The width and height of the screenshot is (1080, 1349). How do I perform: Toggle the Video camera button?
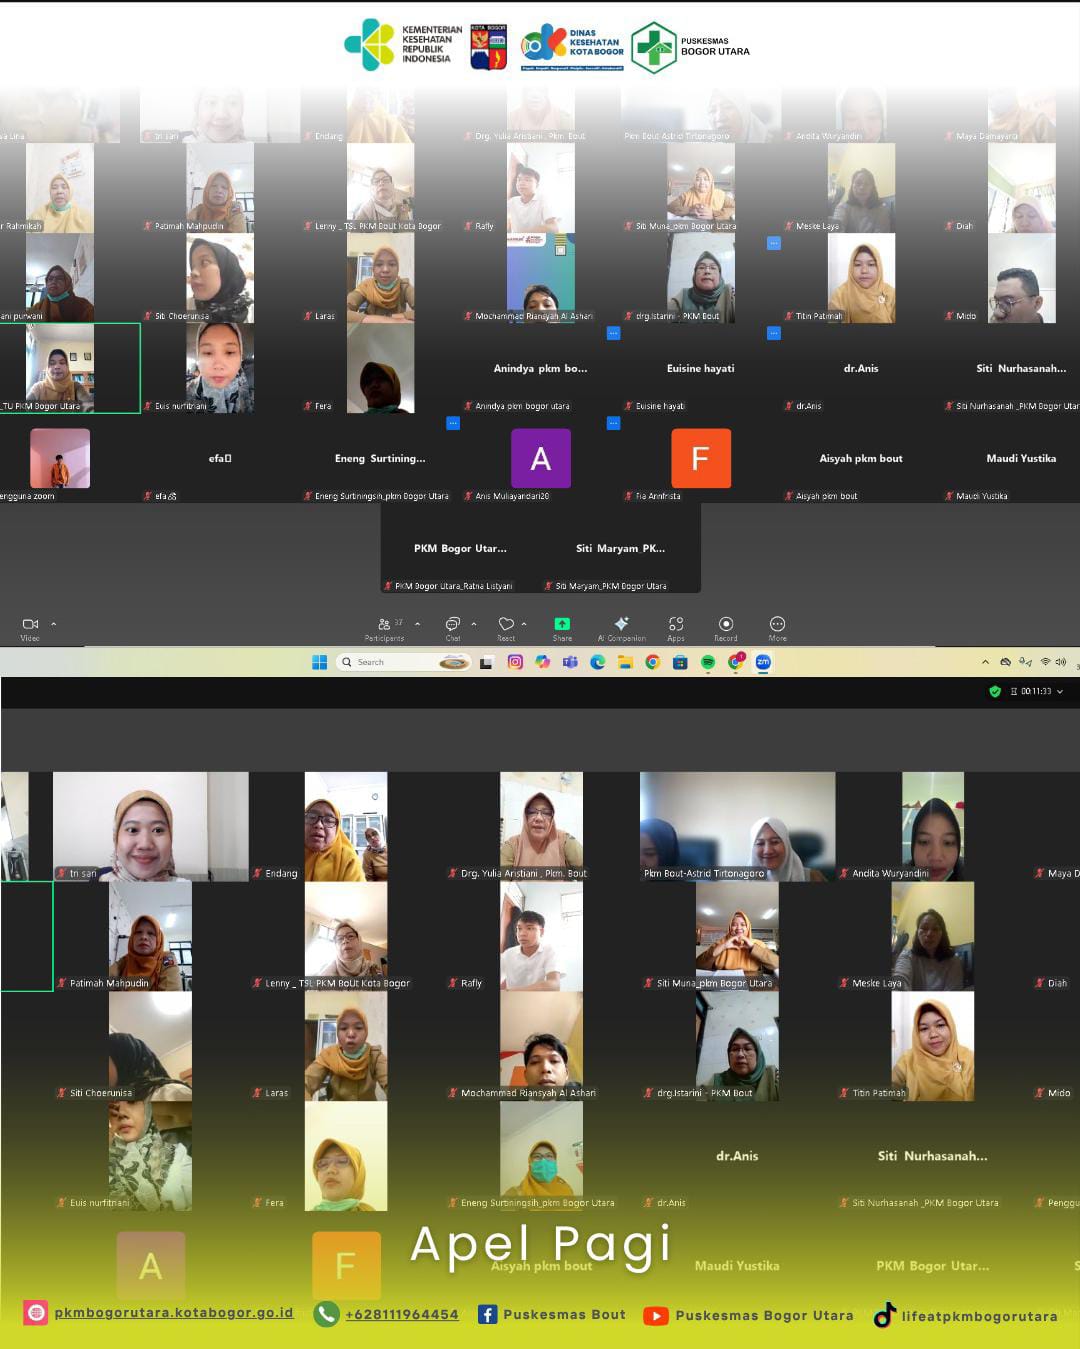pos(30,625)
